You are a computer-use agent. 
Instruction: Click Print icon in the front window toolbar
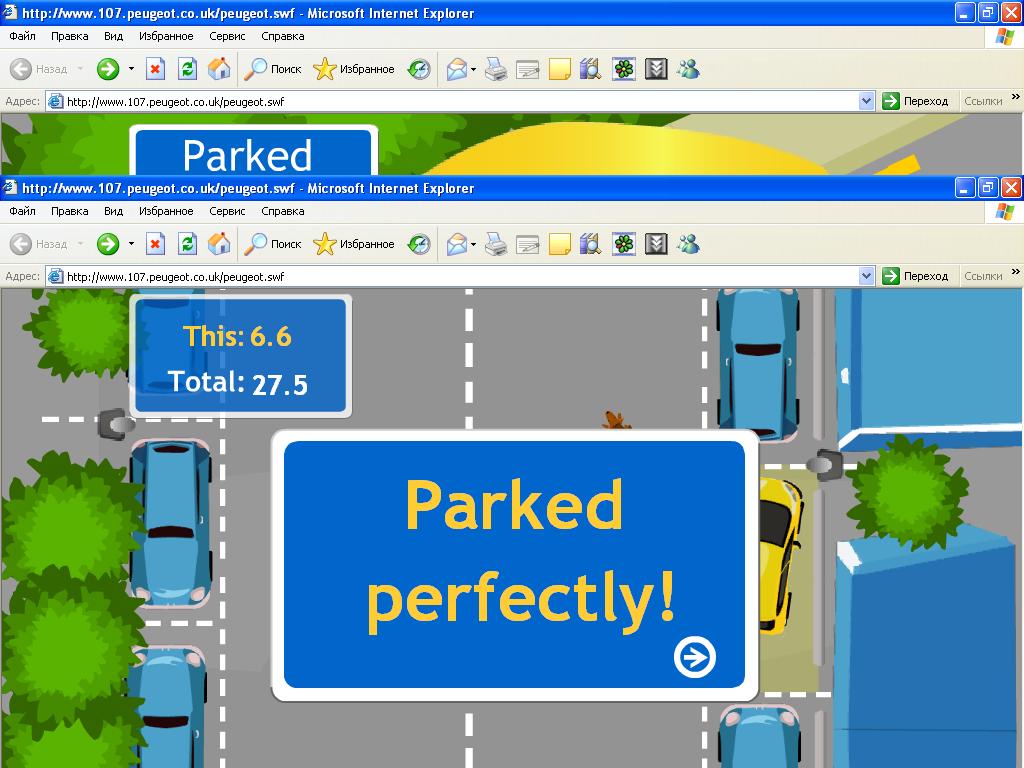496,244
